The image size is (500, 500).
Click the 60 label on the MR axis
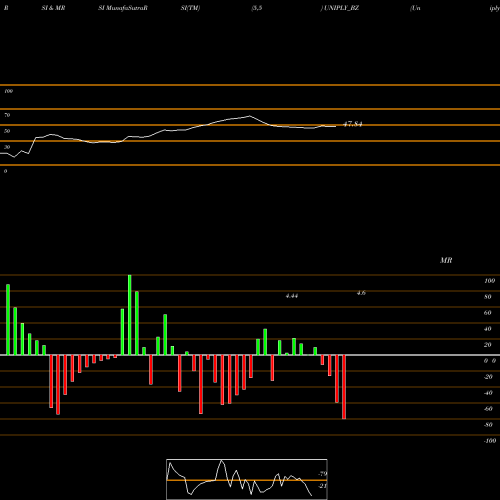click(488, 313)
